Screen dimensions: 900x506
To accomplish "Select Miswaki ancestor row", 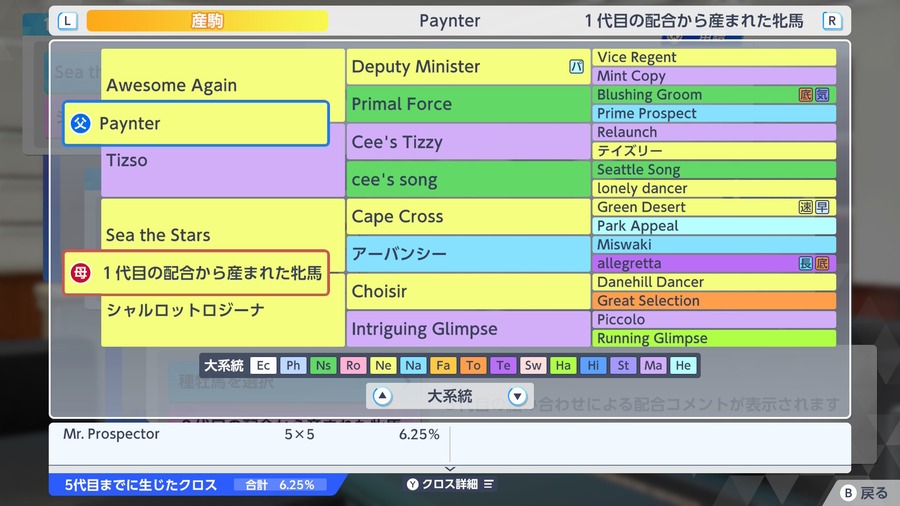I will tap(714, 244).
